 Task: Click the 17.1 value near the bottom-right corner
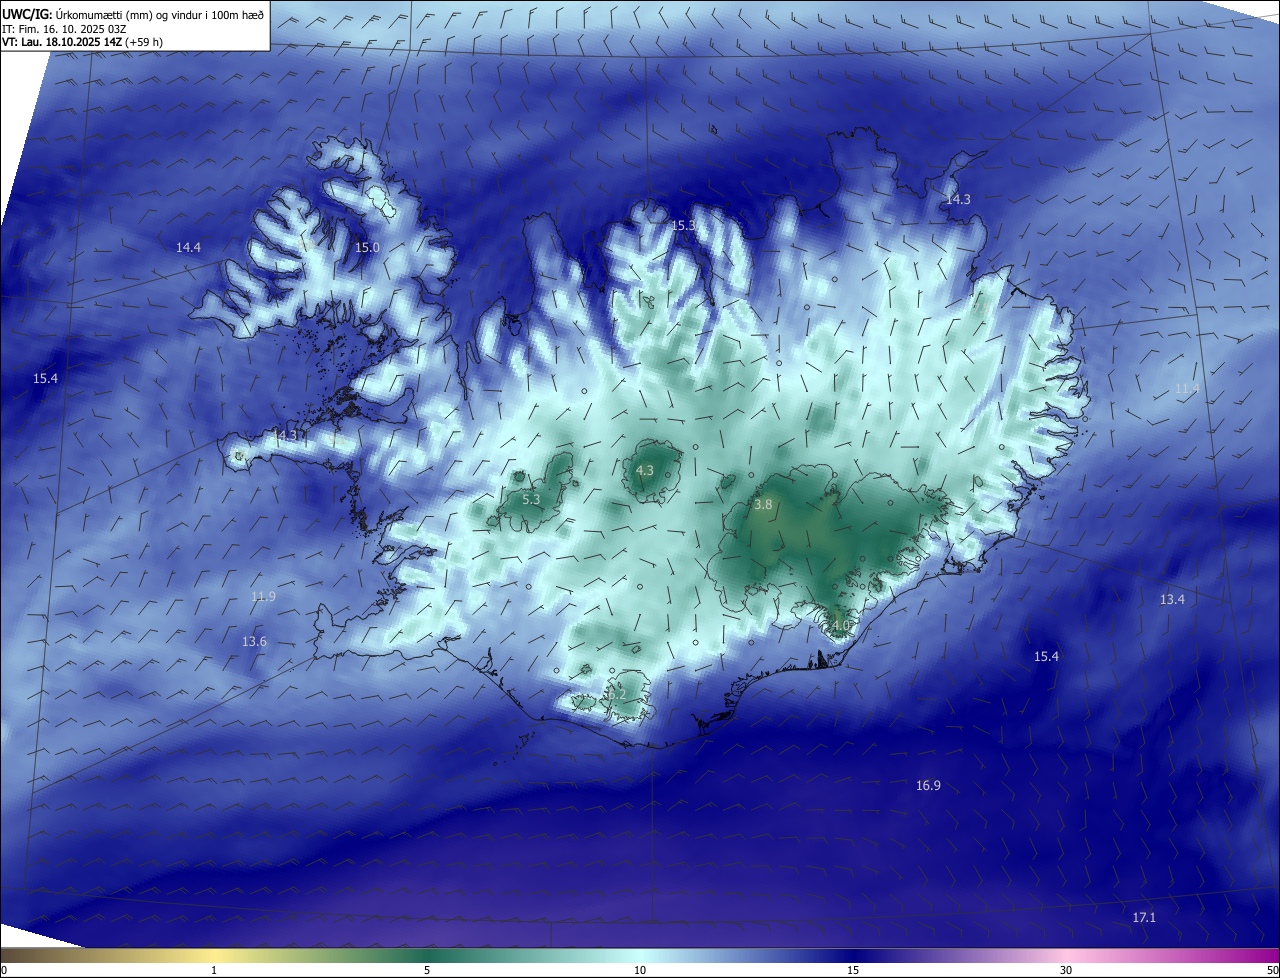1144,918
